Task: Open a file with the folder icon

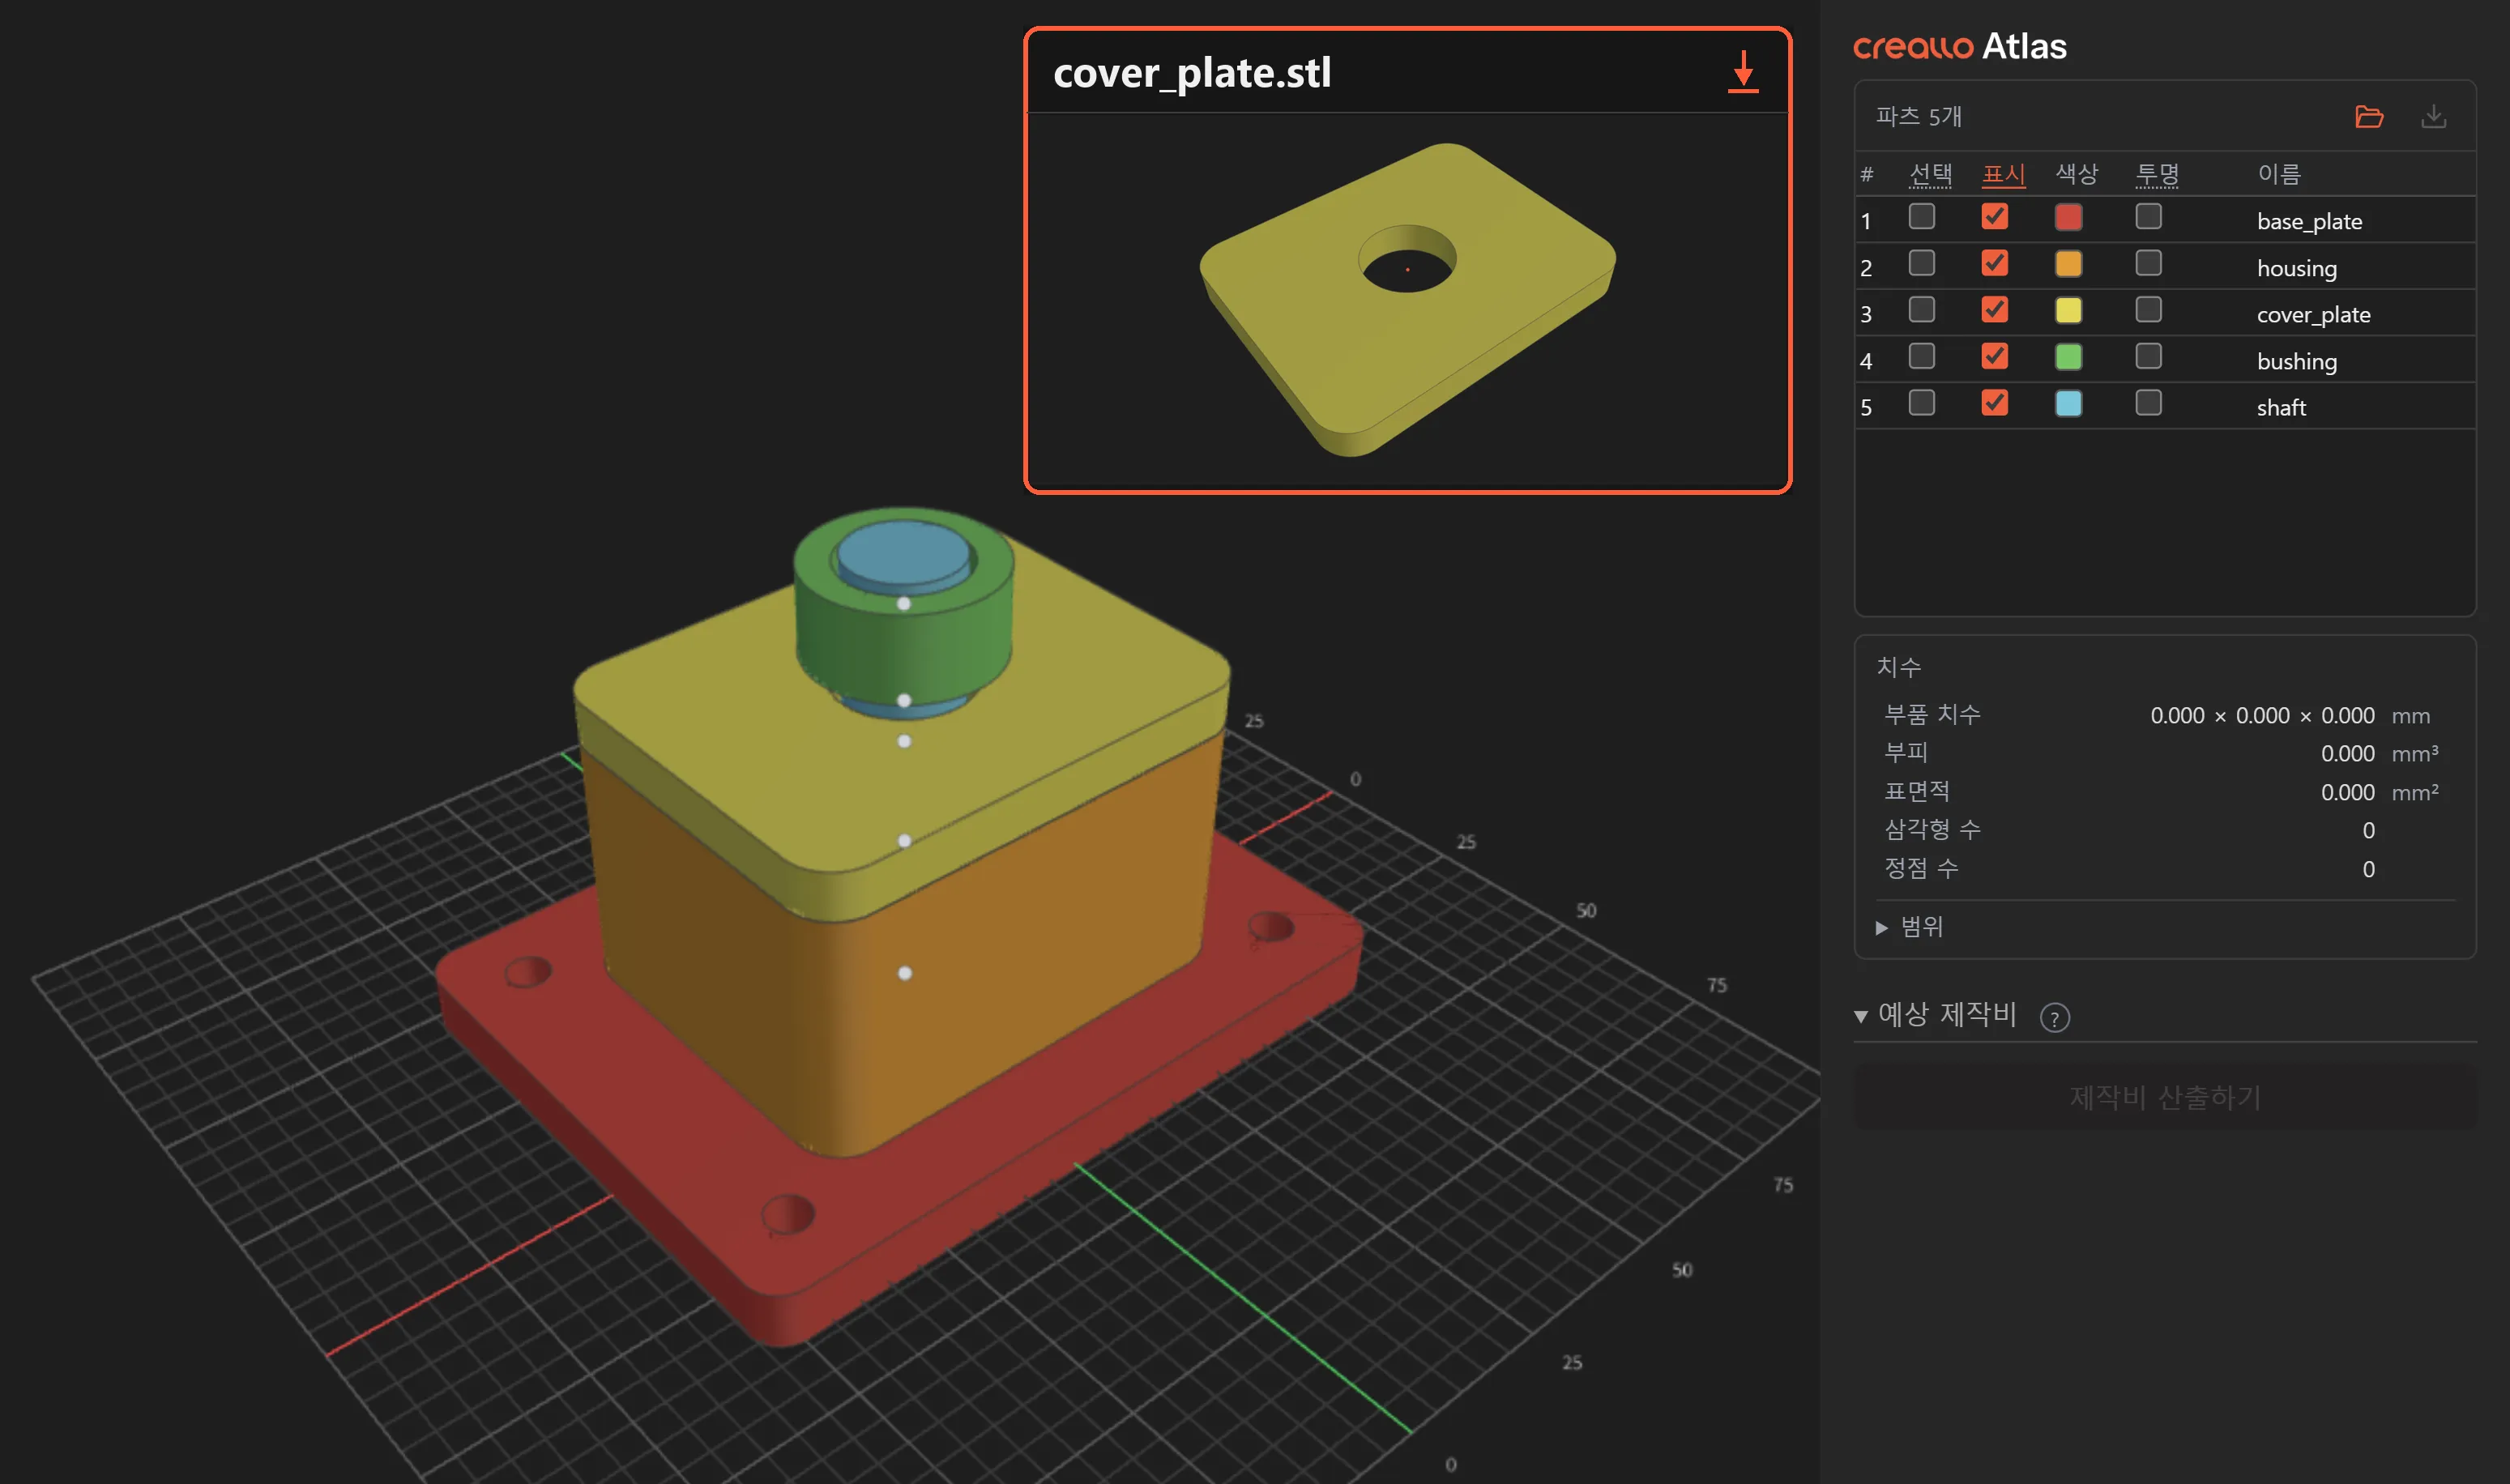Action: [x=2369, y=117]
